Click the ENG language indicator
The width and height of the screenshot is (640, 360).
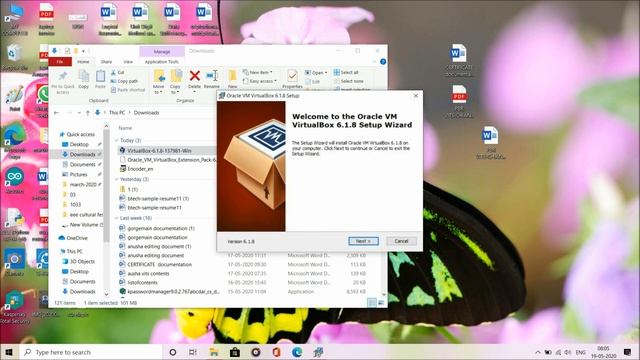click(x=581, y=352)
